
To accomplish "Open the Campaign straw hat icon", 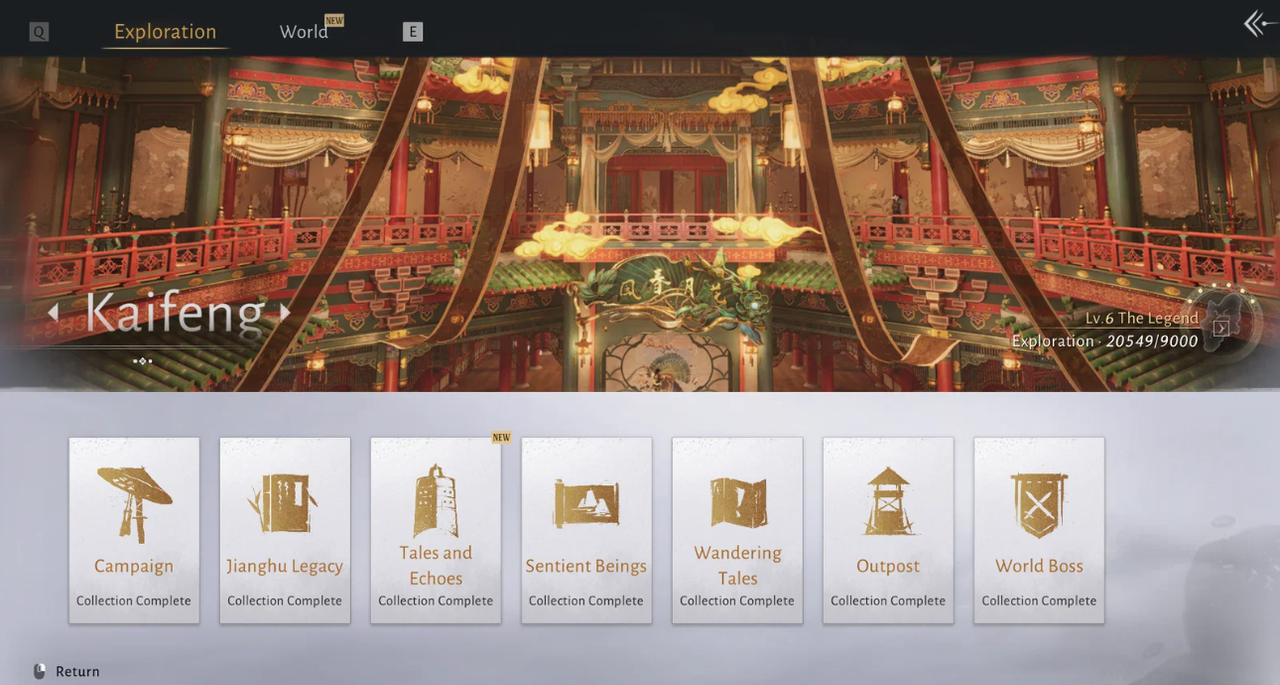I will point(134,503).
